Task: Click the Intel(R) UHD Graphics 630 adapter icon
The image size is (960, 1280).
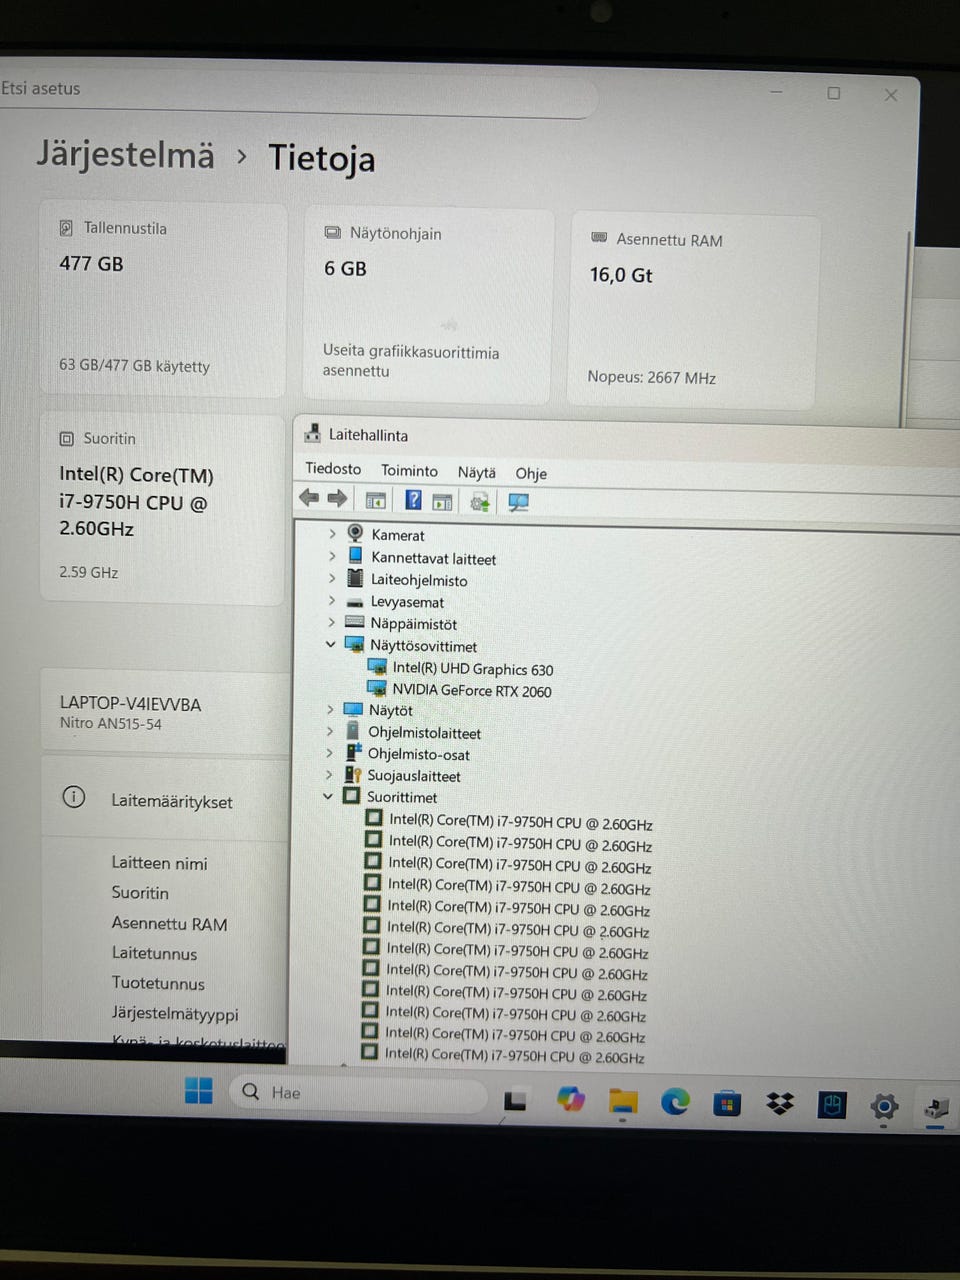Action: [377, 667]
